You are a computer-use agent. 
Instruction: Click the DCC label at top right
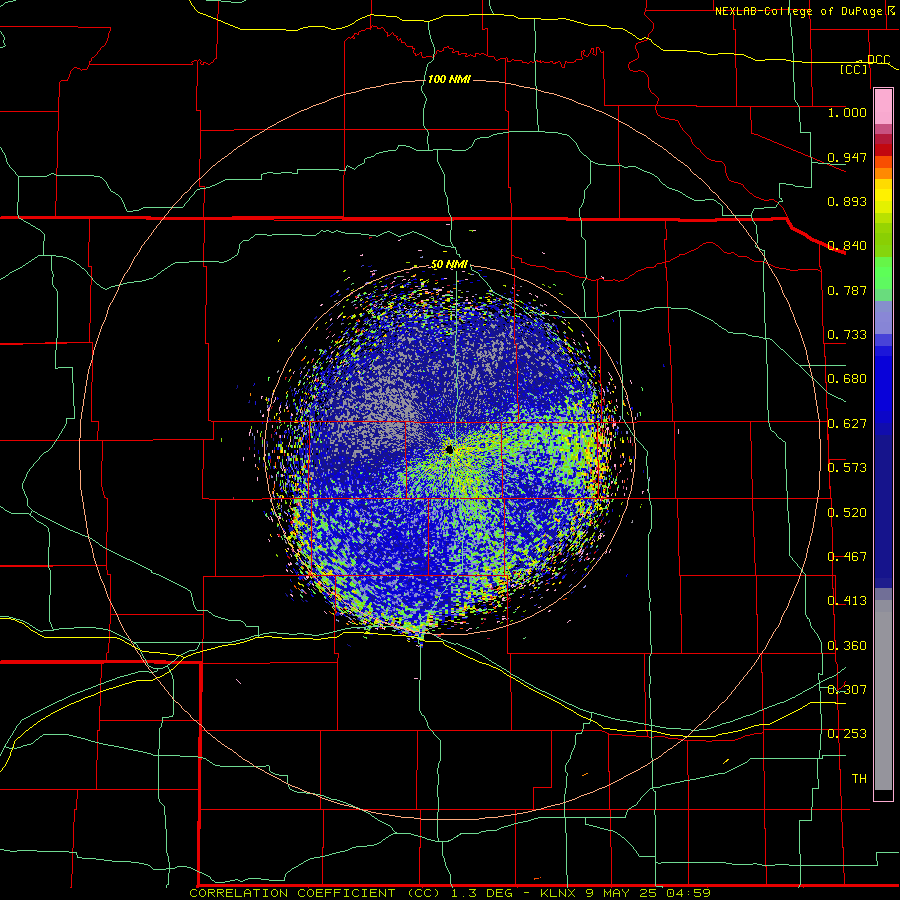tap(878, 59)
